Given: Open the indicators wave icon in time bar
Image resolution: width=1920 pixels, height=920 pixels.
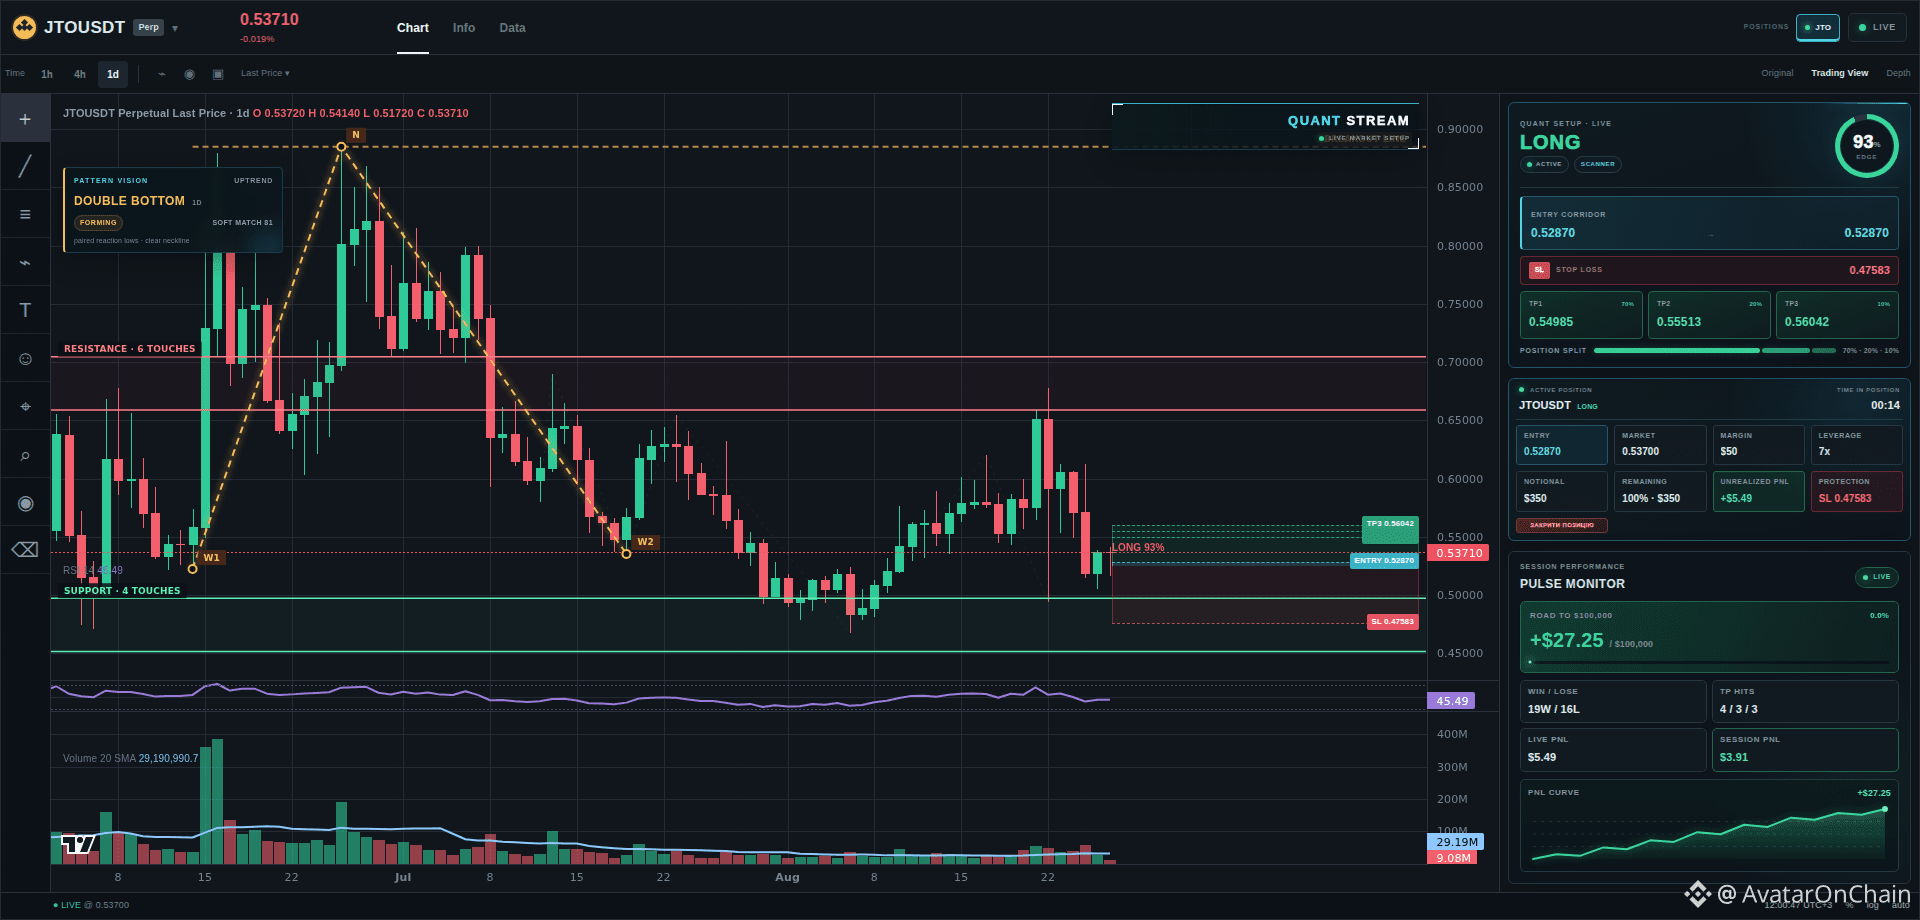Looking at the screenshot, I should click(x=162, y=74).
